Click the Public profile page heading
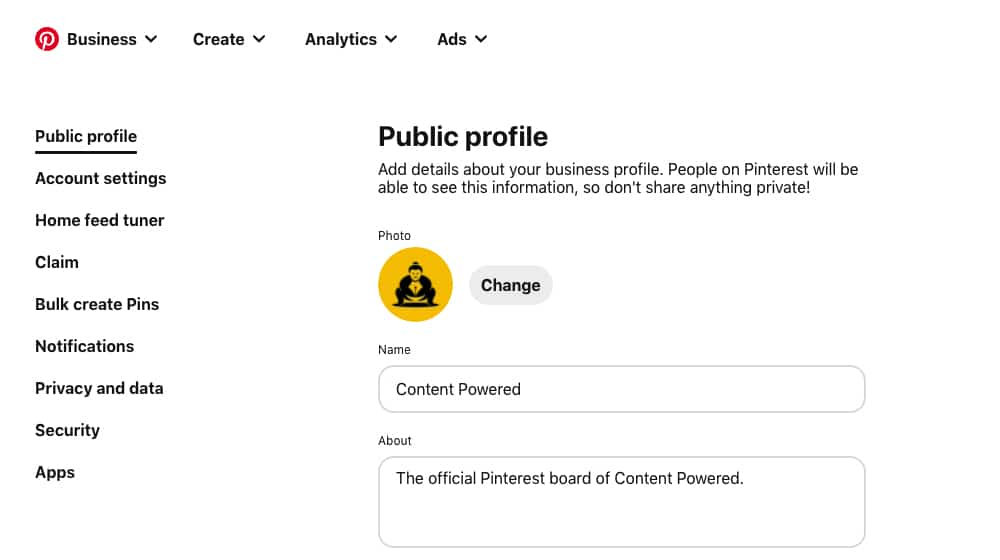The image size is (1000, 560). (x=463, y=137)
